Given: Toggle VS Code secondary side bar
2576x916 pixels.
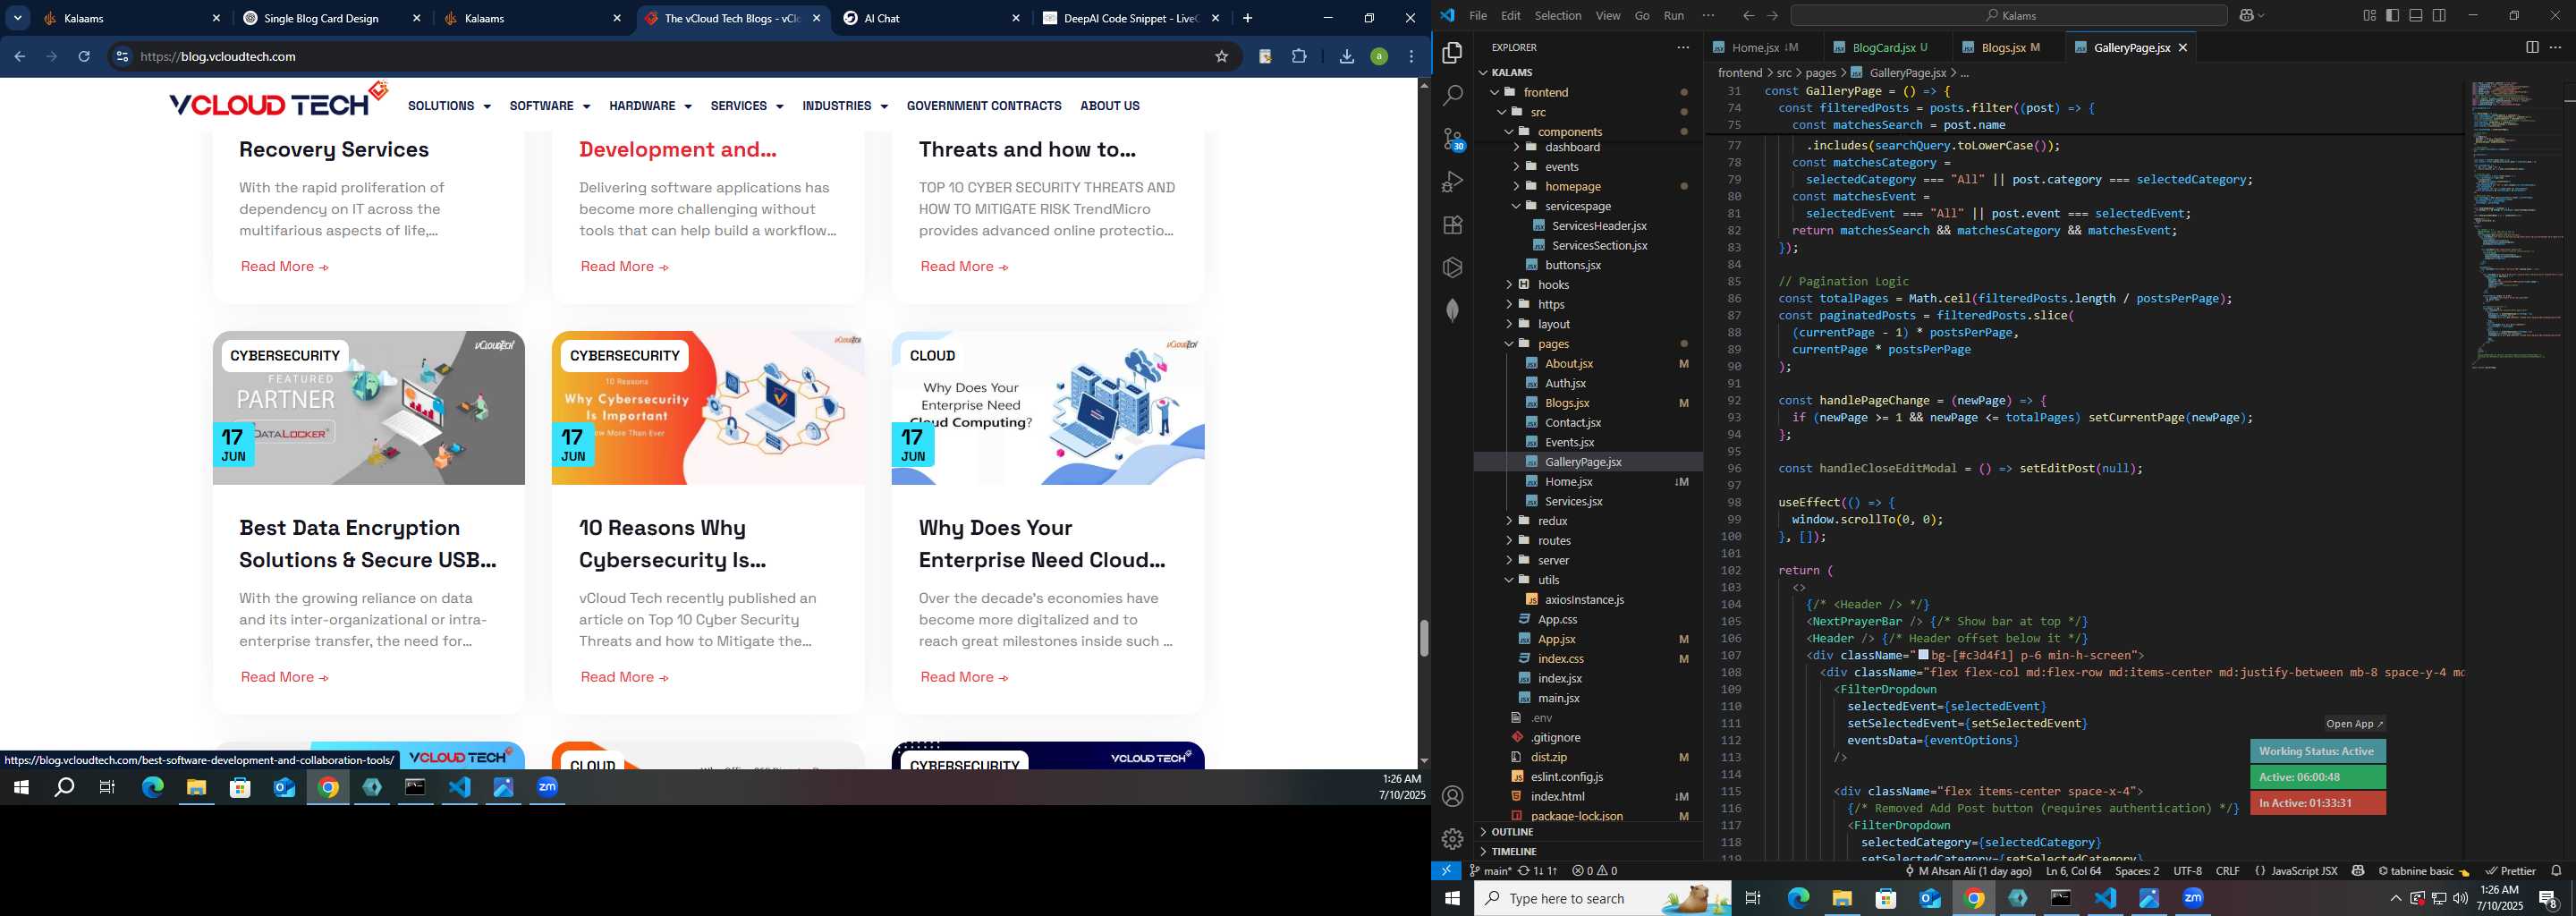Looking at the screenshot, I should coord(2439,16).
